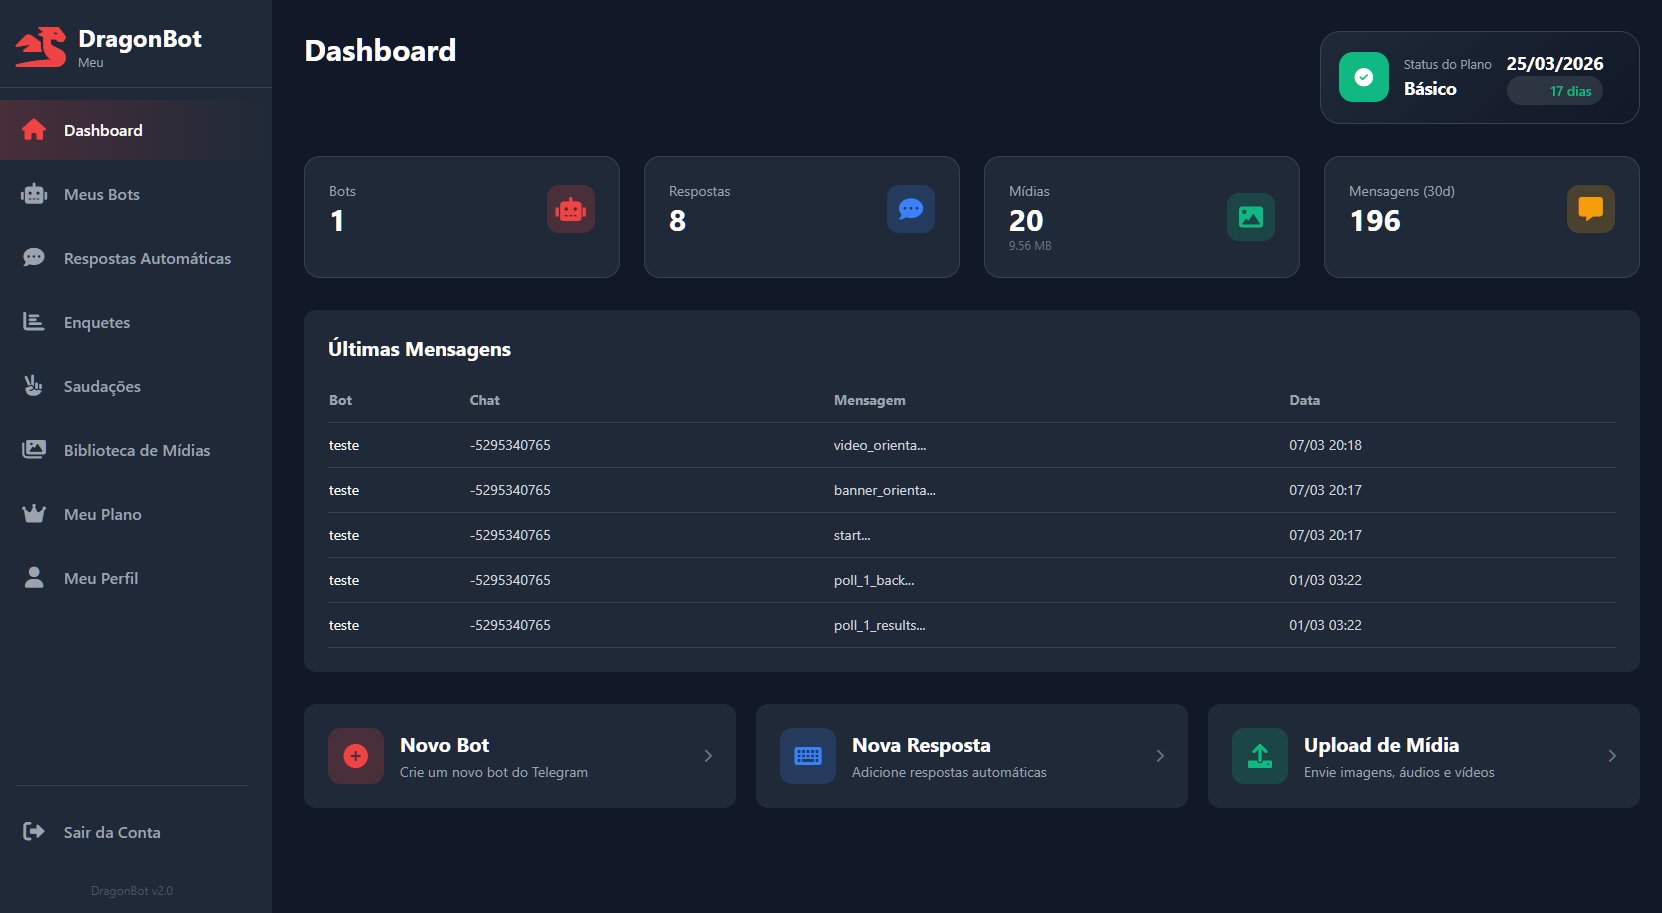Image resolution: width=1662 pixels, height=913 pixels.
Task: Select the Meu Plano crown icon
Action: pos(34,514)
